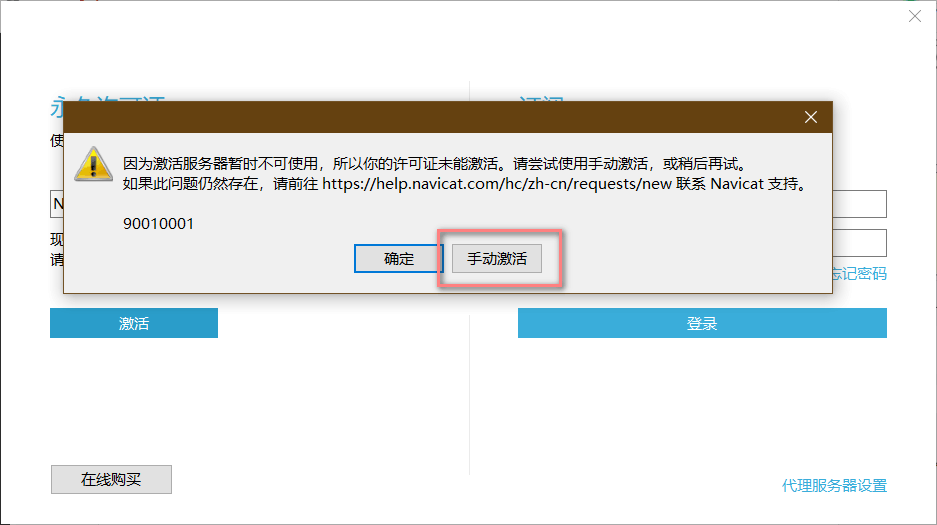Focus the upper sign-in input field
The height and width of the screenshot is (525, 937).
click(859, 204)
